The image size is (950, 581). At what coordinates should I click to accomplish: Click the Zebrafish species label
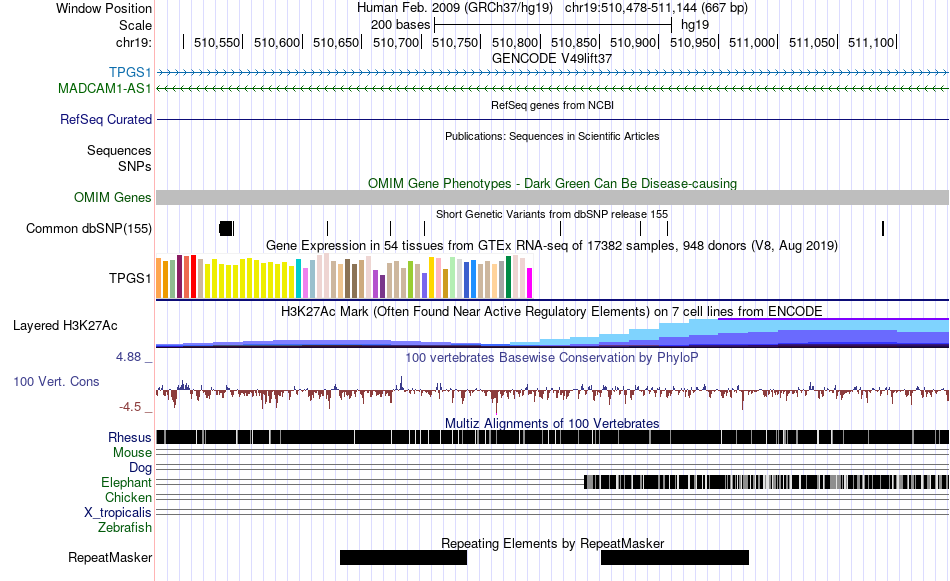tap(125, 527)
